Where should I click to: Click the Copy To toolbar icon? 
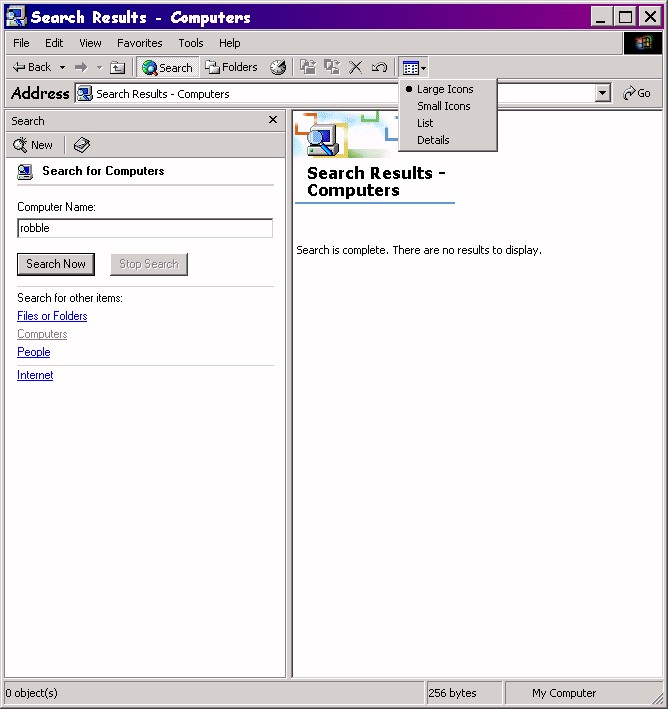click(x=332, y=67)
